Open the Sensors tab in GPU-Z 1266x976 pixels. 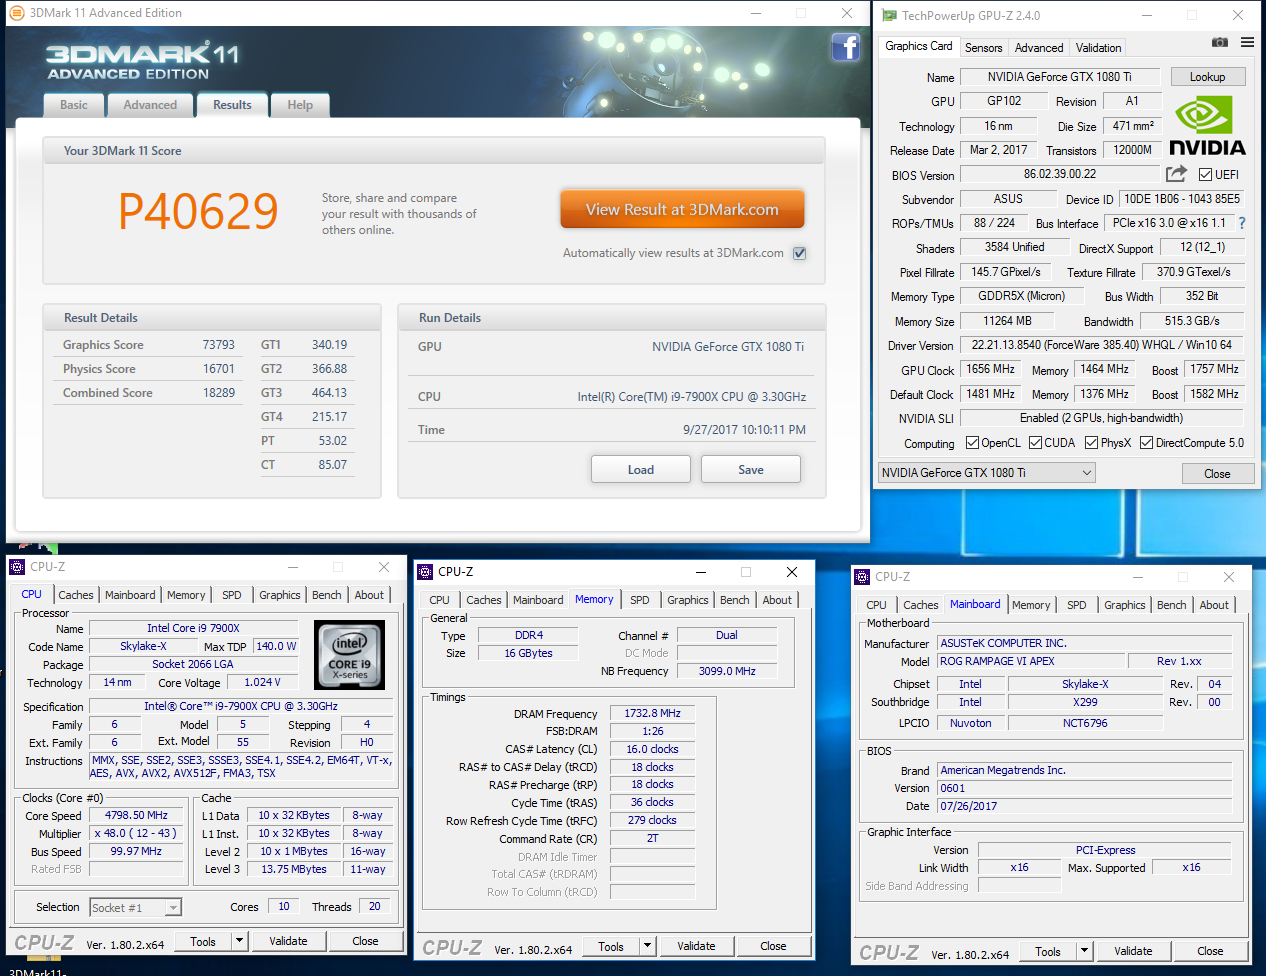[983, 48]
